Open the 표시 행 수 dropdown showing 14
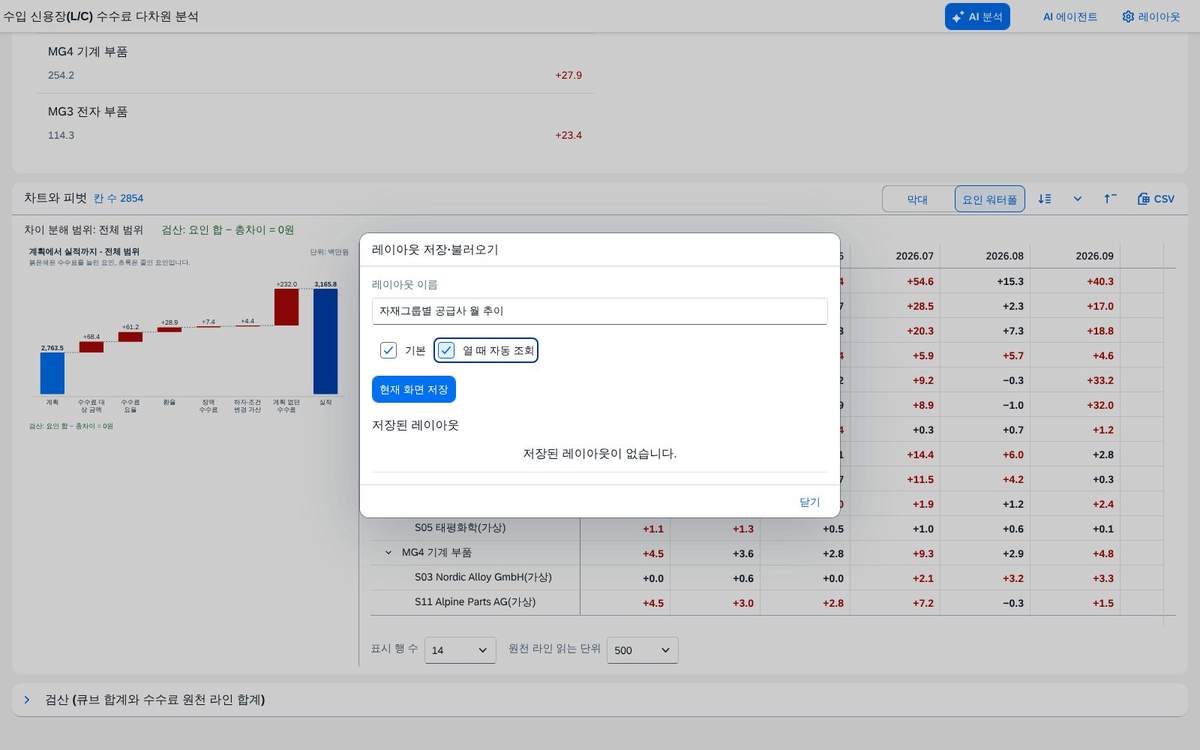This screenshot has height=750, width=1200. tap(460, 650)
